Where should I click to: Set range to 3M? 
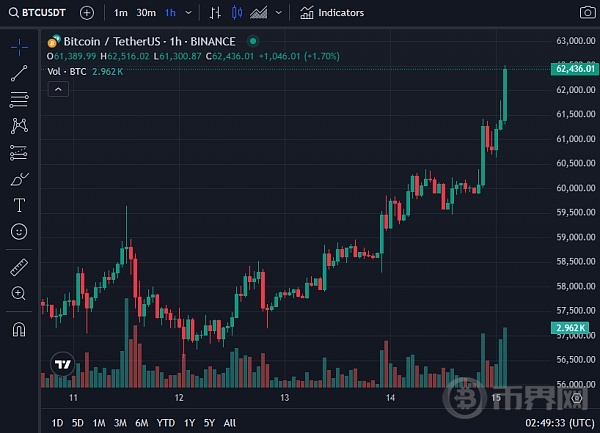(x=120, y=423)
